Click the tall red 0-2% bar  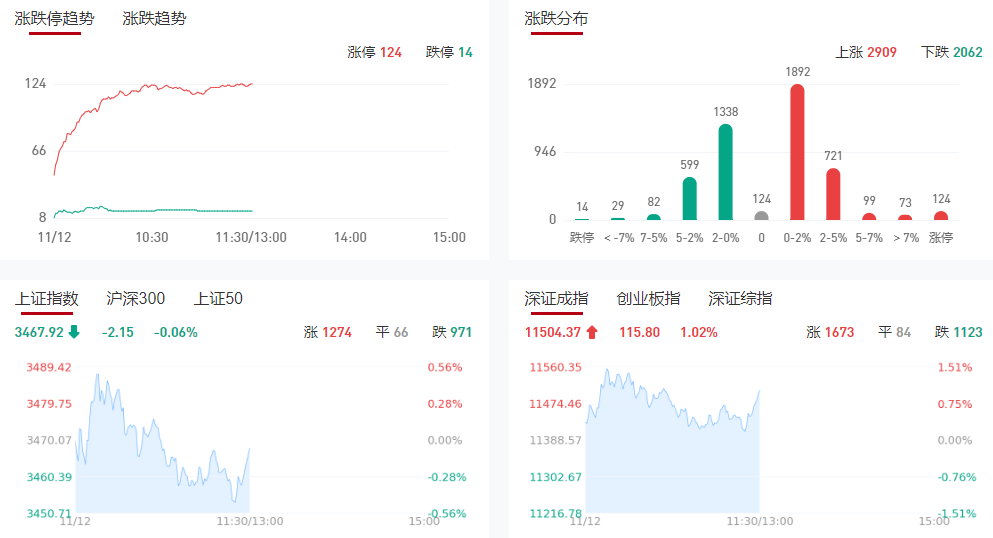tap(797, 152)
